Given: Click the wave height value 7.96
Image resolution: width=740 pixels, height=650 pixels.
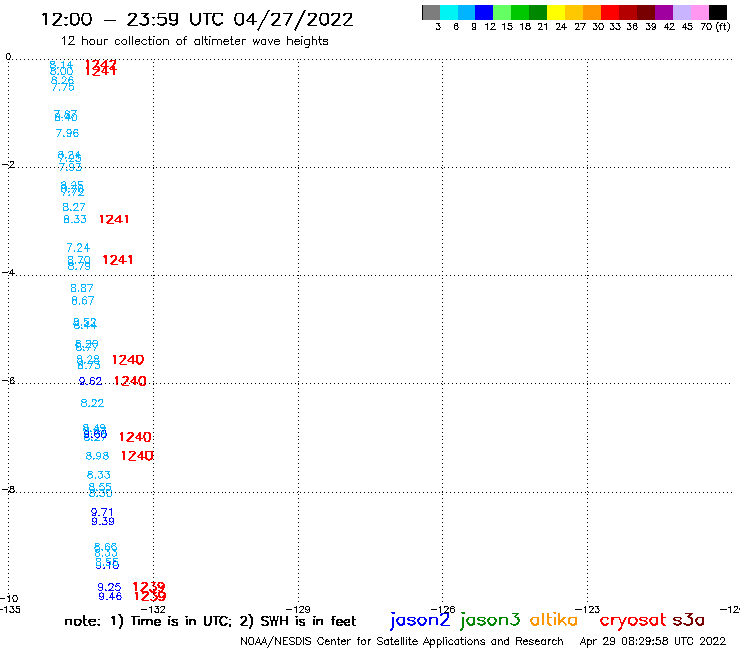Looking at the screenshot, I should point(67,133).
